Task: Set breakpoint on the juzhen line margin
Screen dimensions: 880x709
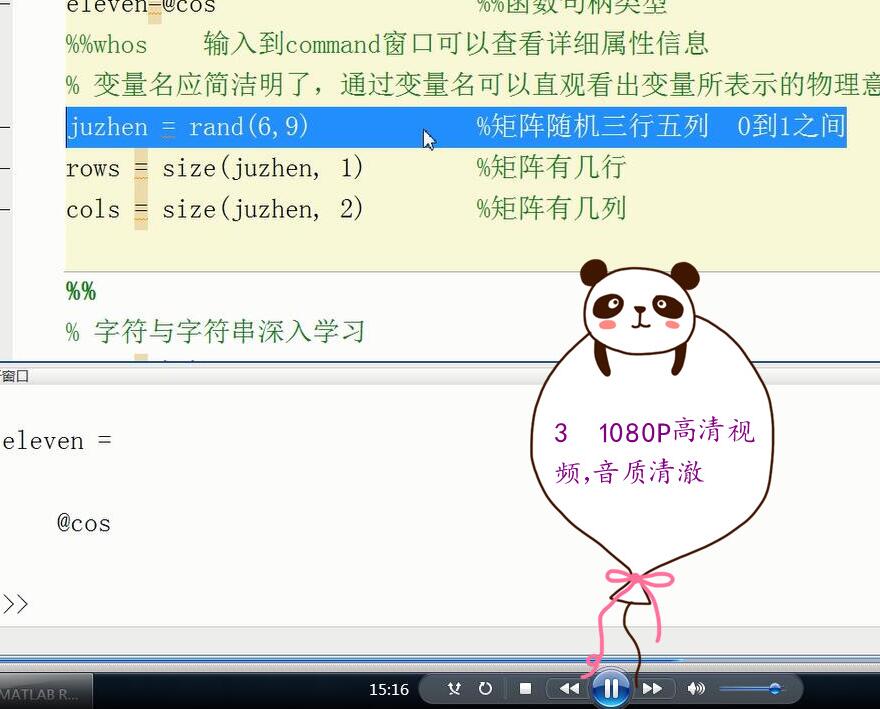Action: coord(5,128)
